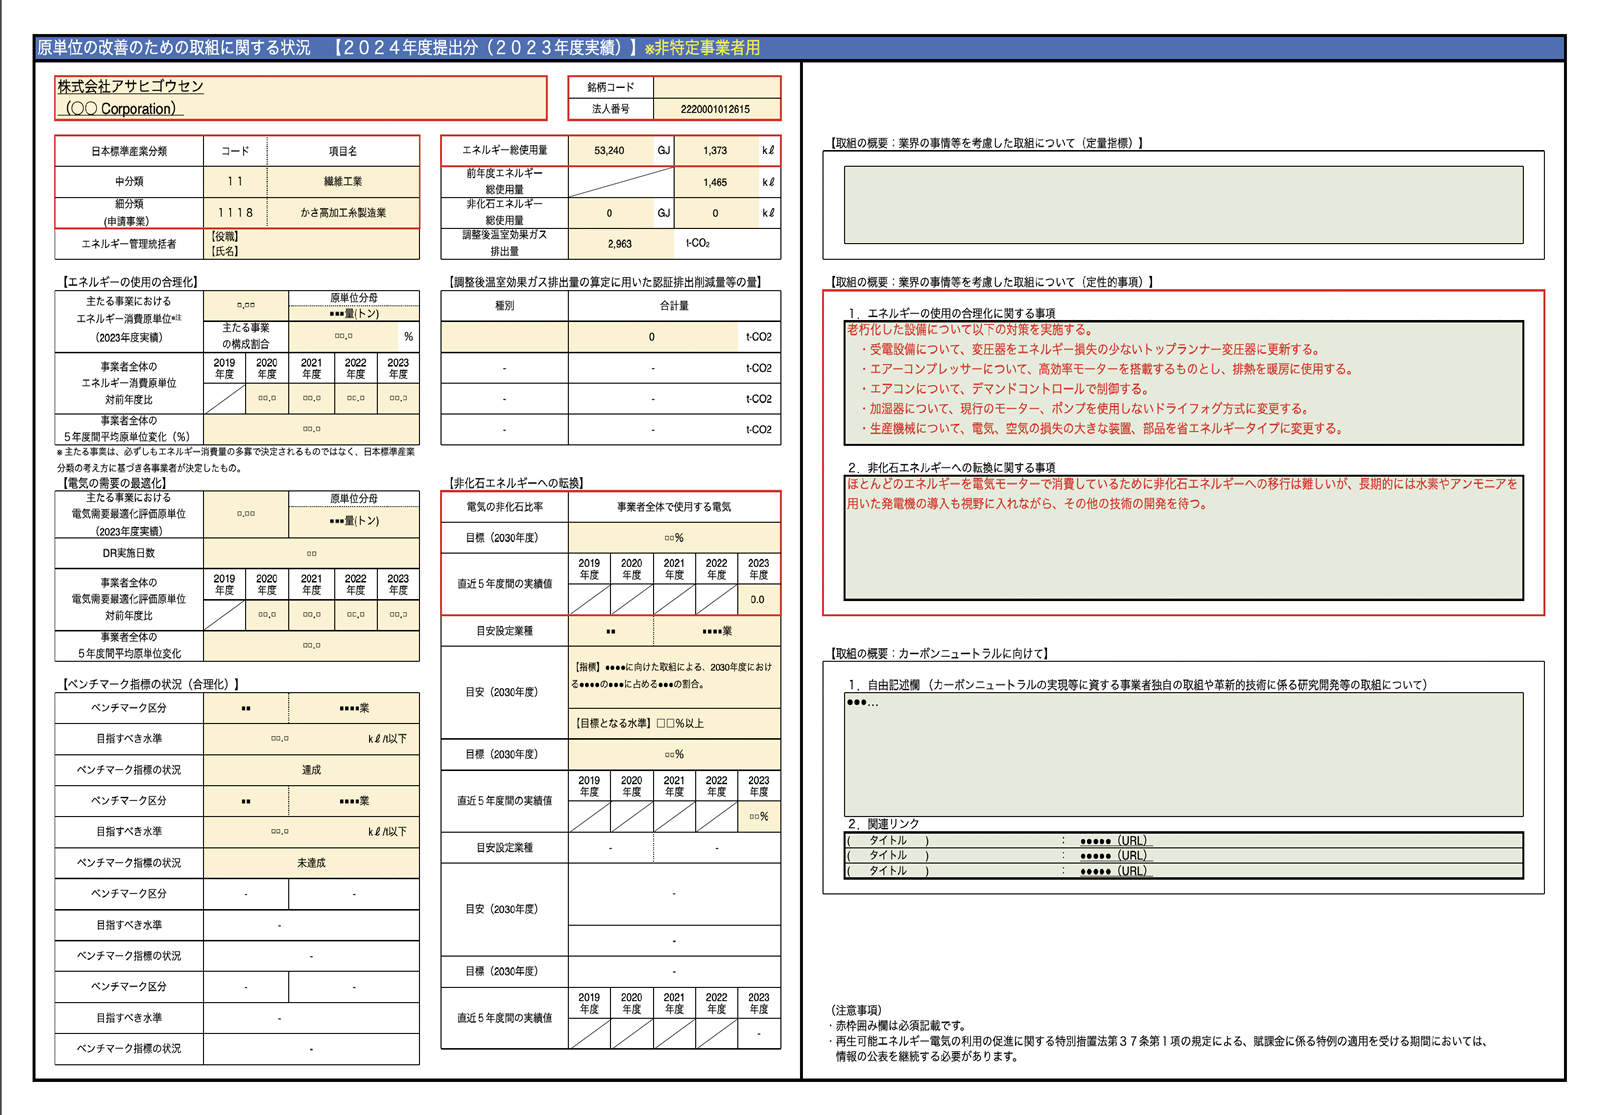Select the 加湿器 ドライフォグ方式 bullet line
The image size is (1600, 1115).
coord(1085,409)
